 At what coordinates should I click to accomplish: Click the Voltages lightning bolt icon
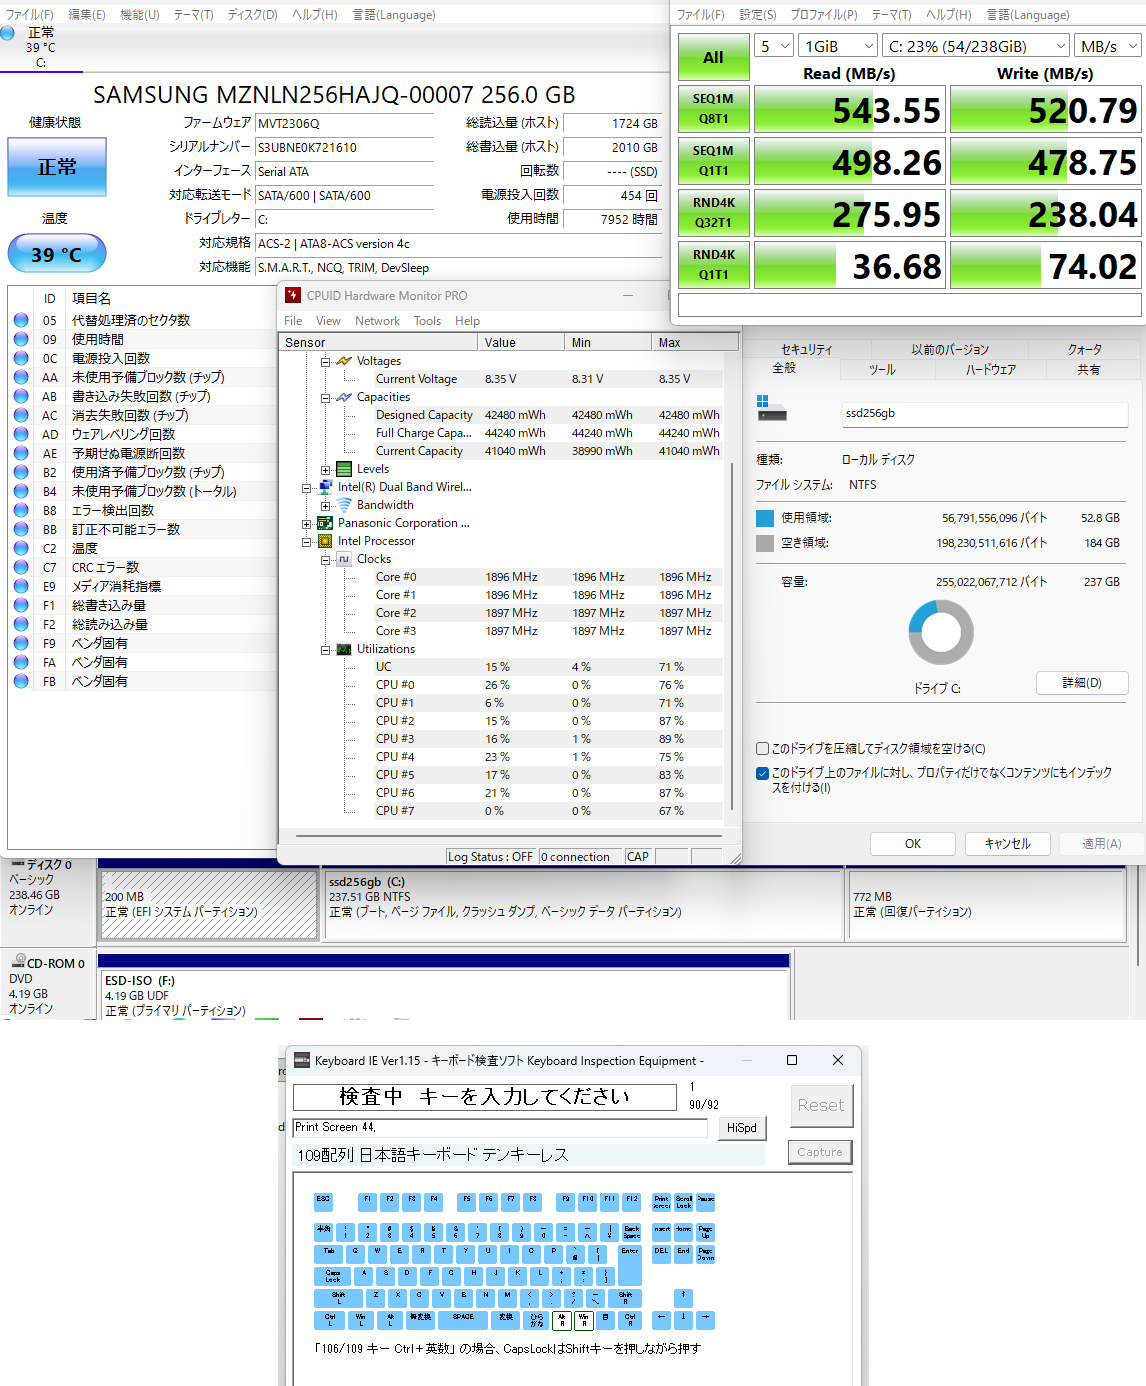344,361
